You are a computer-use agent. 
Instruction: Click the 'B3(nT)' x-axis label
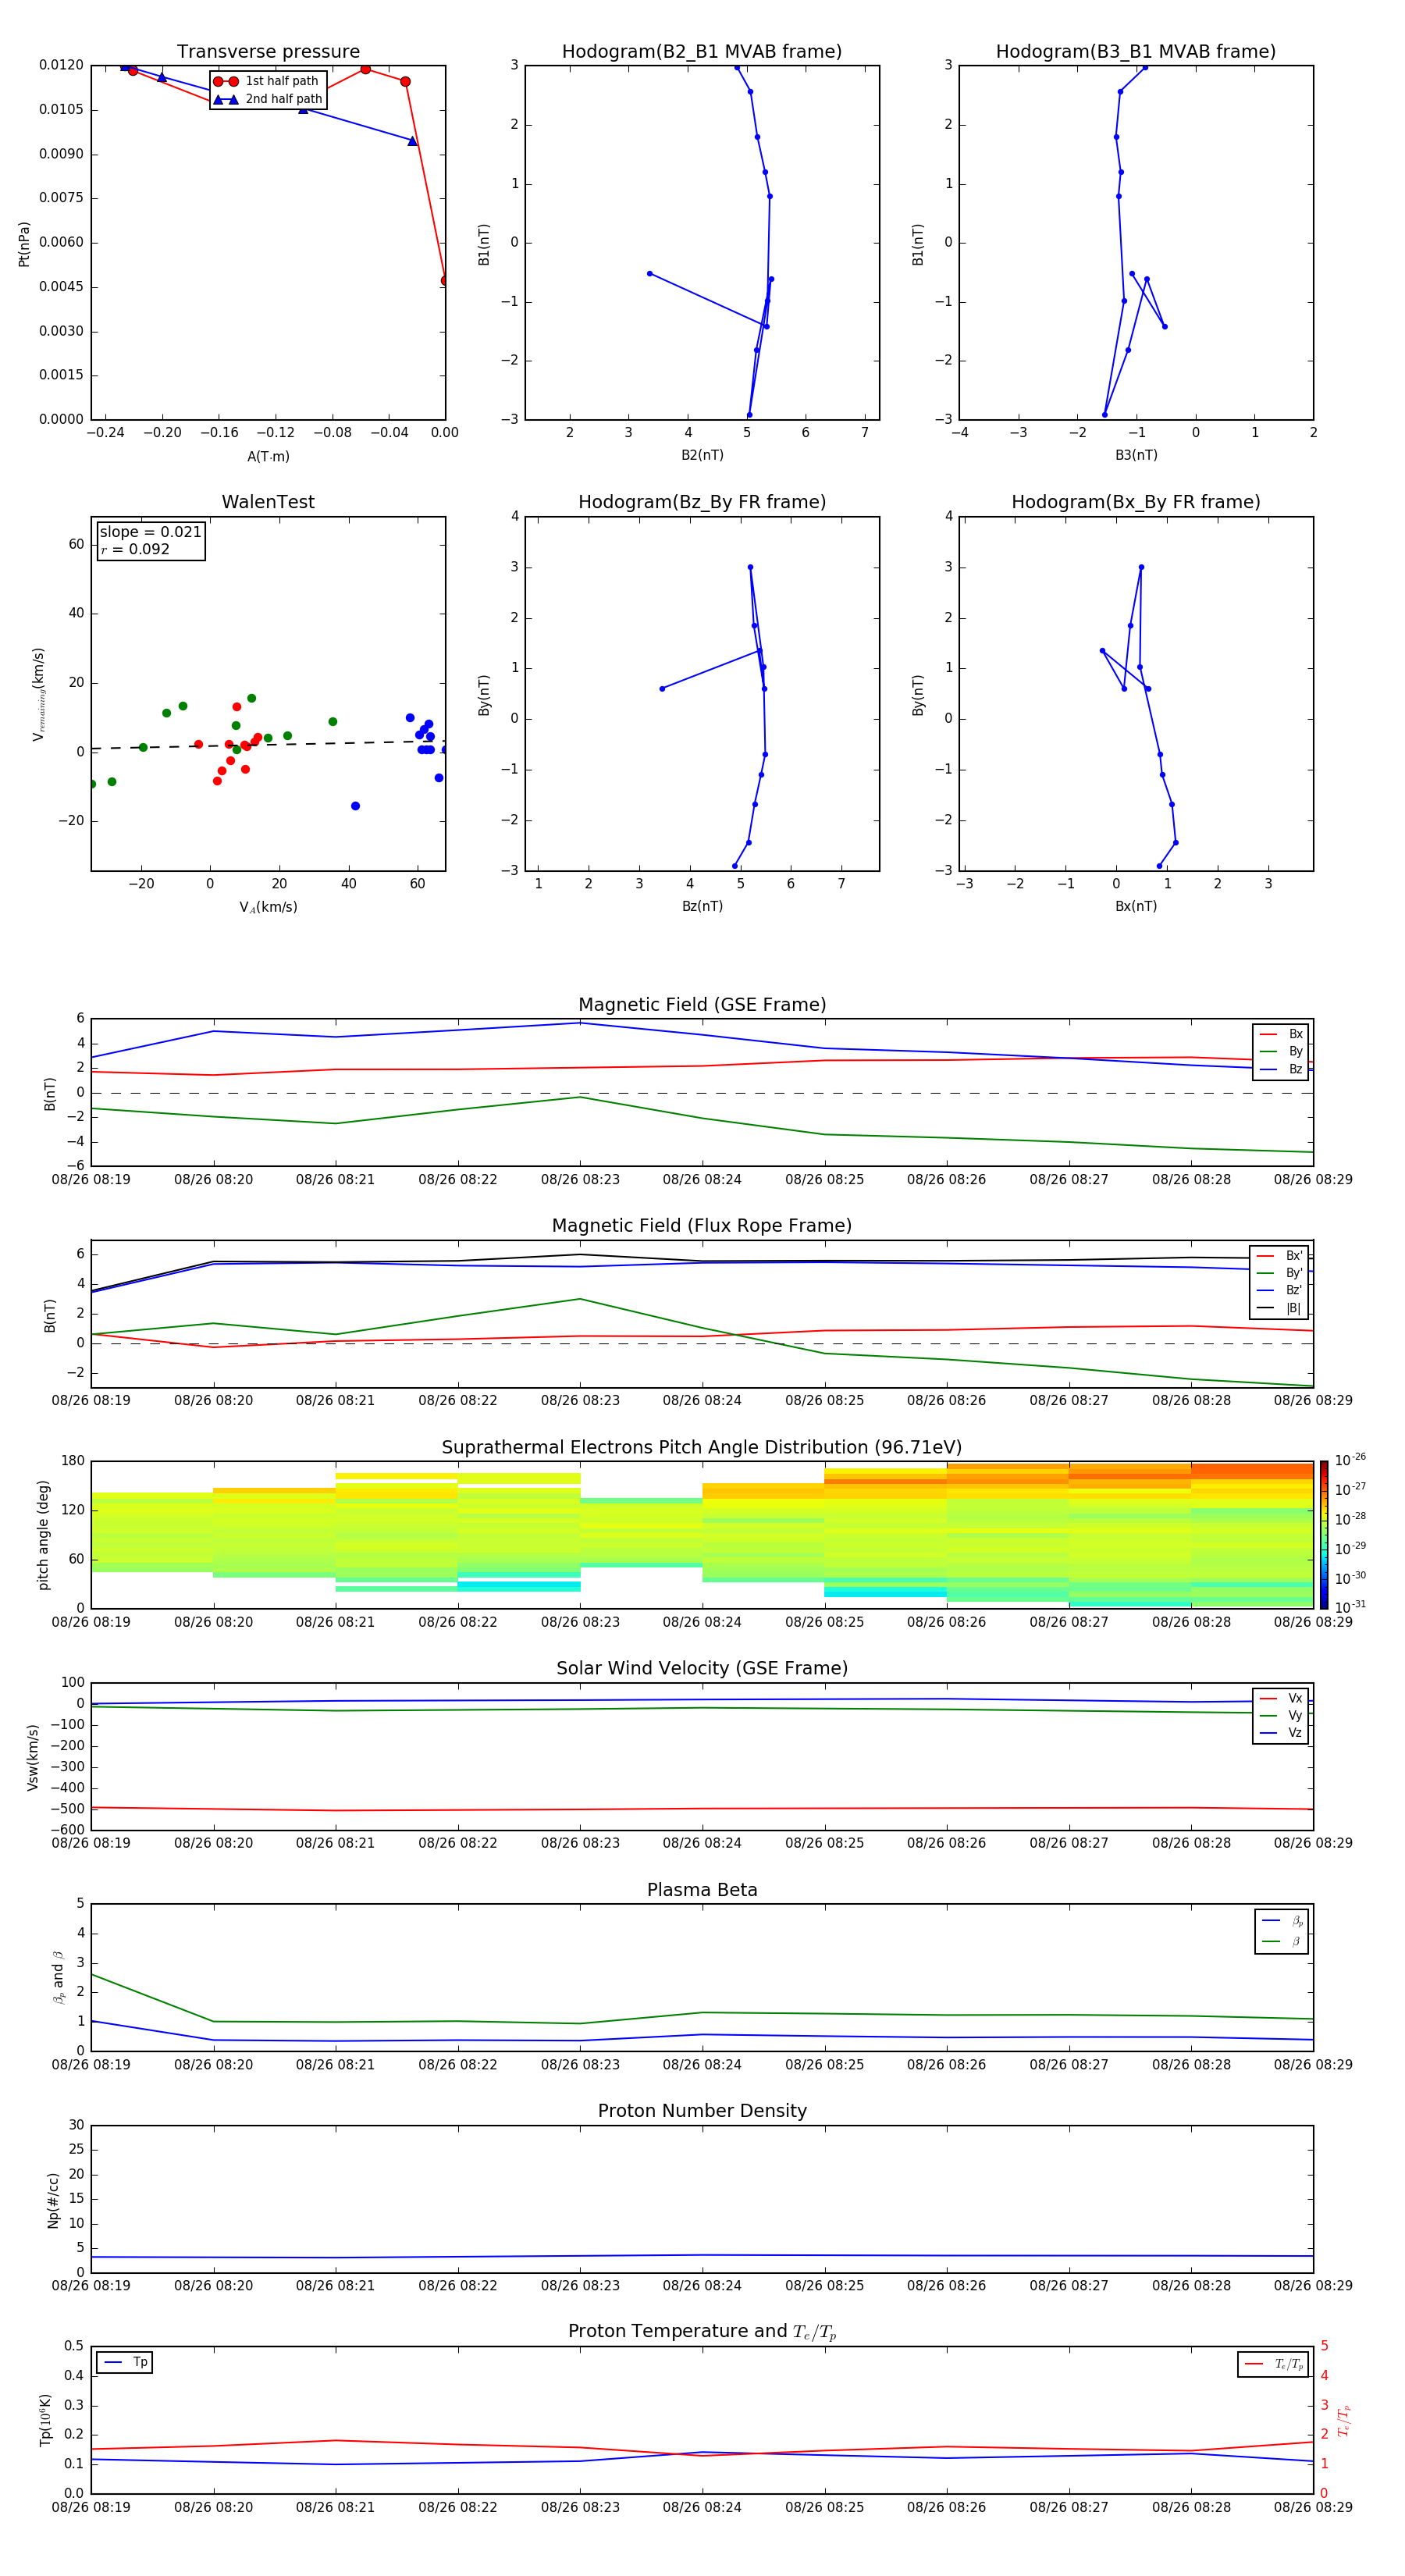point(1136,455)
